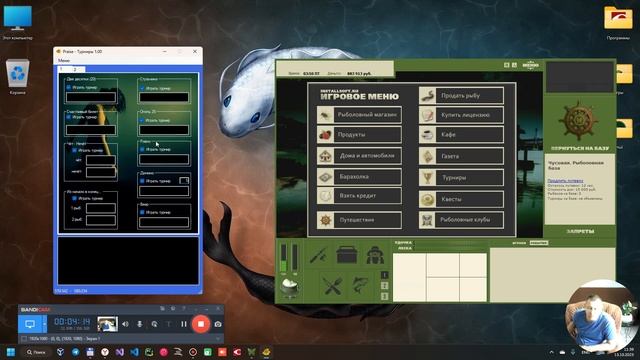
Task: Click the Меню item in the Praise window
Action: coord(64,60)
